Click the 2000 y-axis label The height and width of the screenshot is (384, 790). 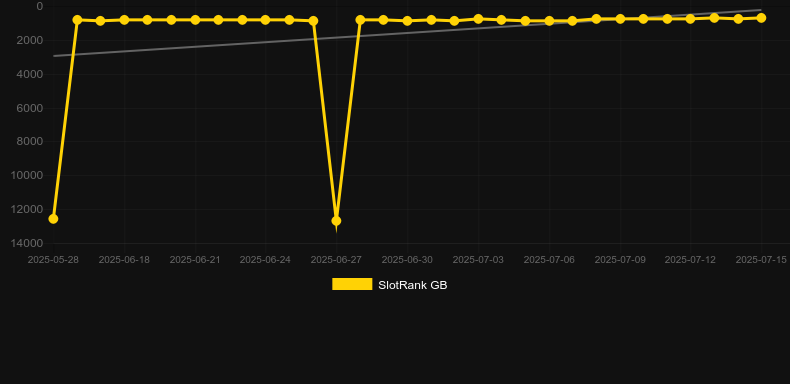[x=30, y=40]
